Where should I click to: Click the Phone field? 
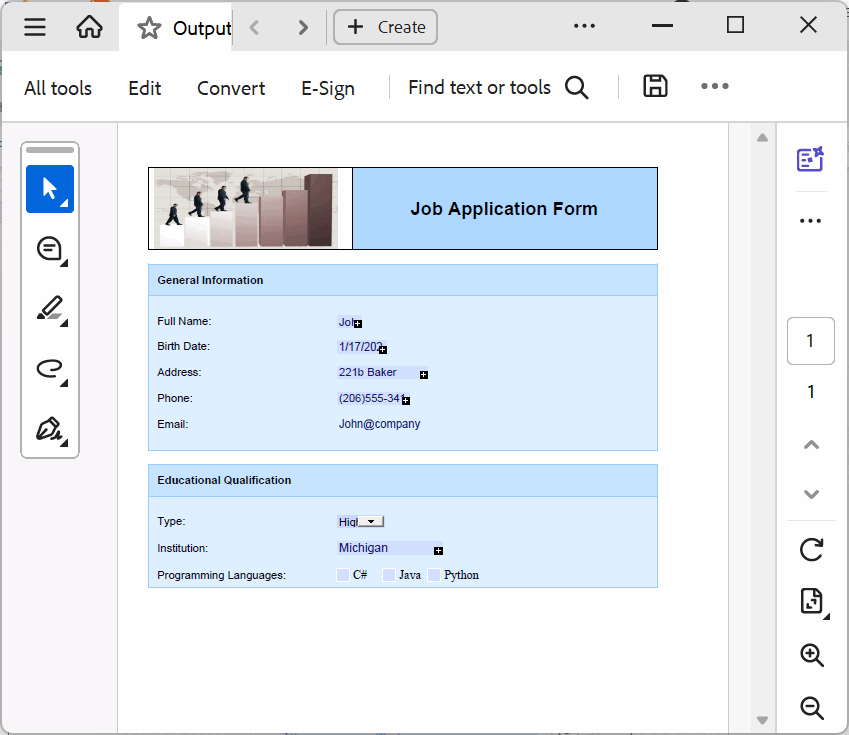(x=373, y=398)
